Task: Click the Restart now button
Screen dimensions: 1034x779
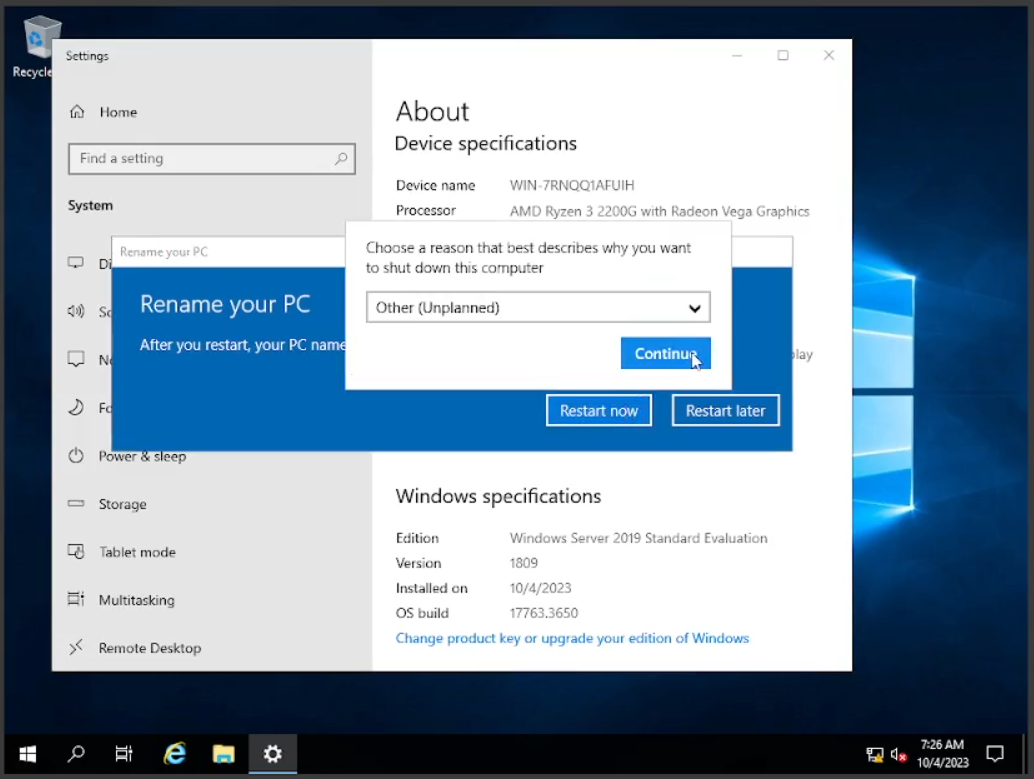Action: [x=599, y=411]
